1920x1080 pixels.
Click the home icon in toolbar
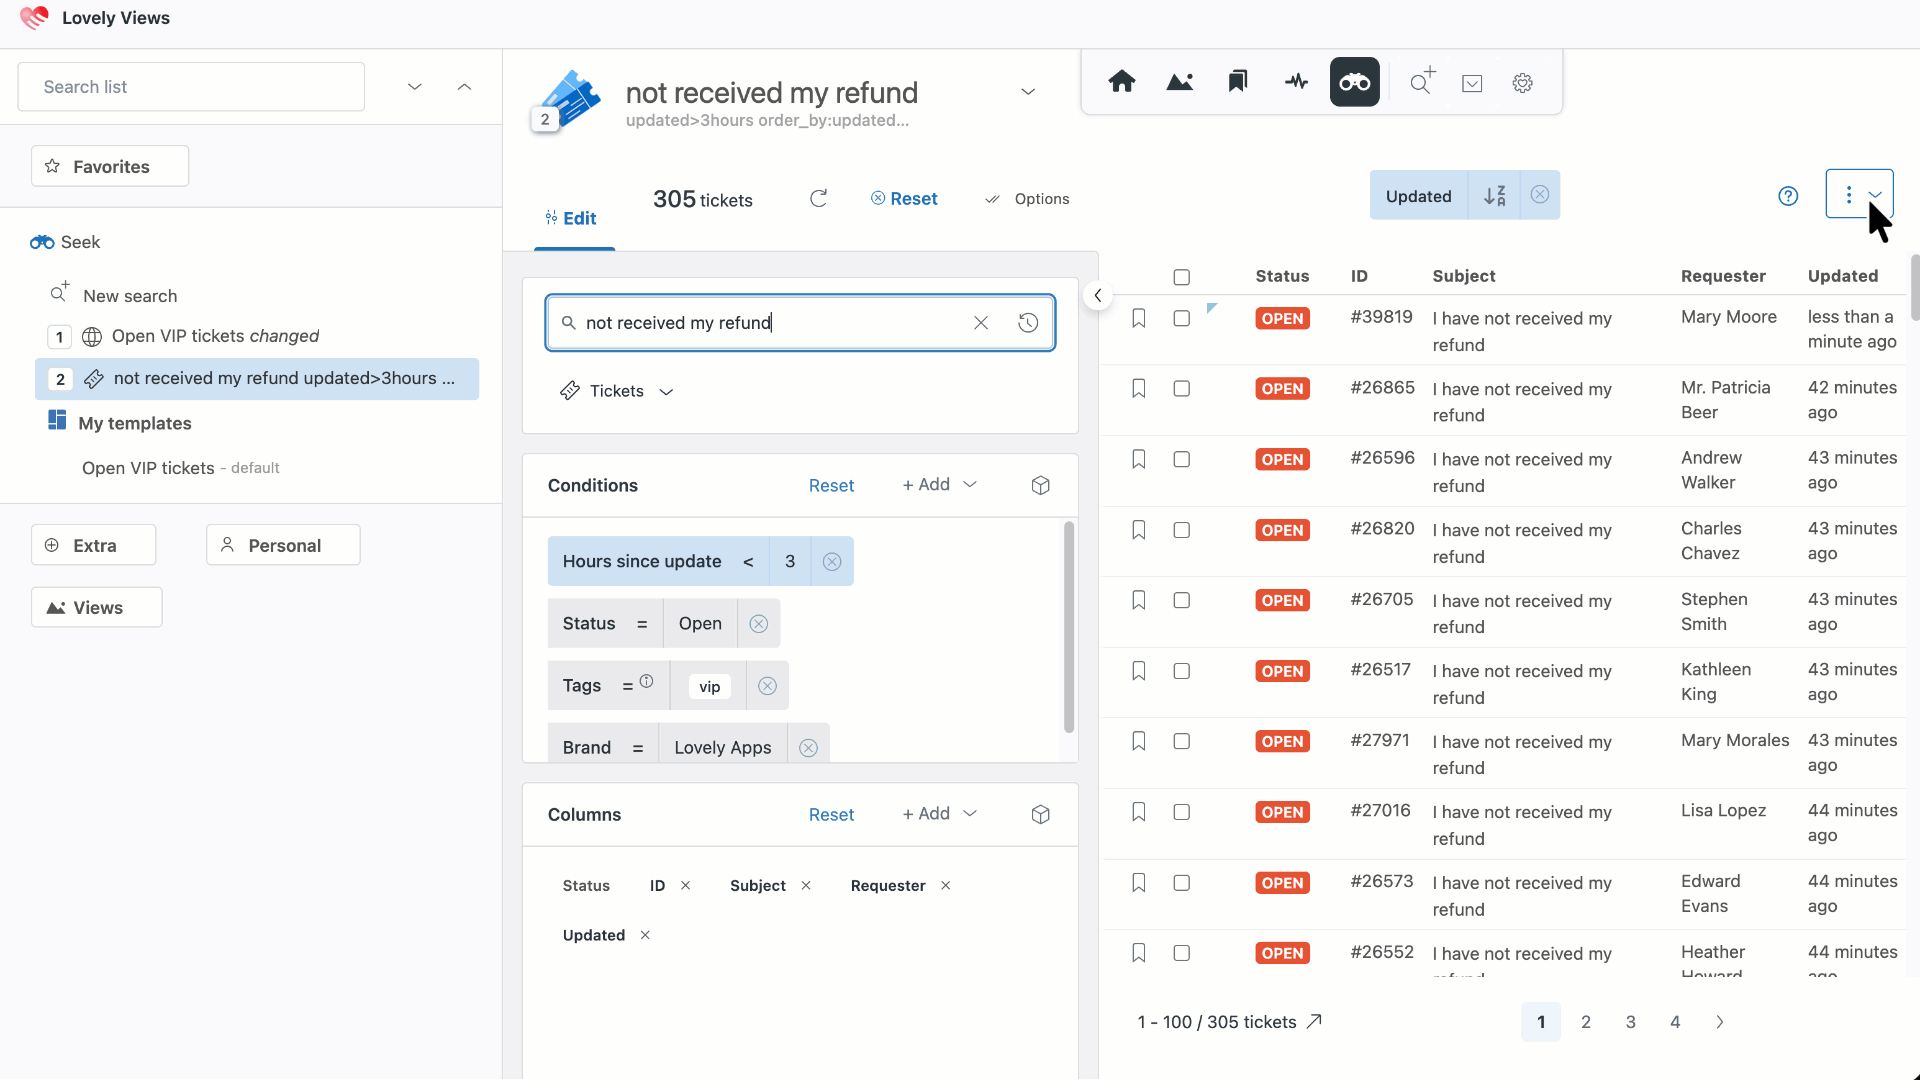[1122, 82]
